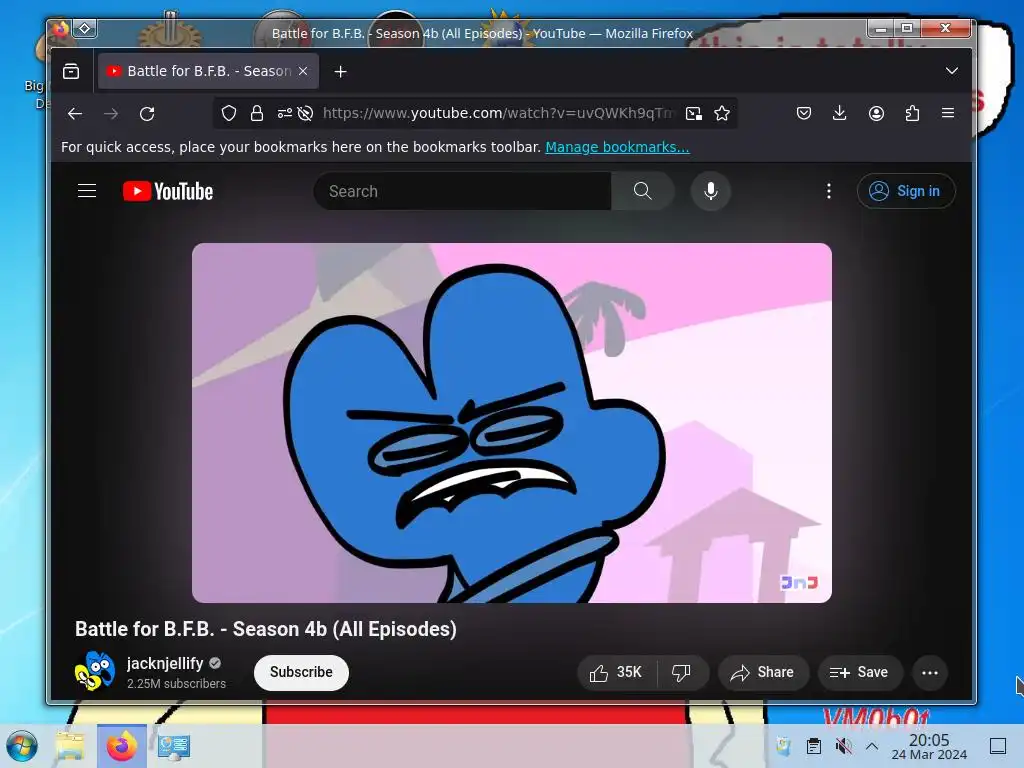Start search with voice microphone
Image resolution: width=1024 pixels, height=768 pixels.
click(x=711, y=191)
